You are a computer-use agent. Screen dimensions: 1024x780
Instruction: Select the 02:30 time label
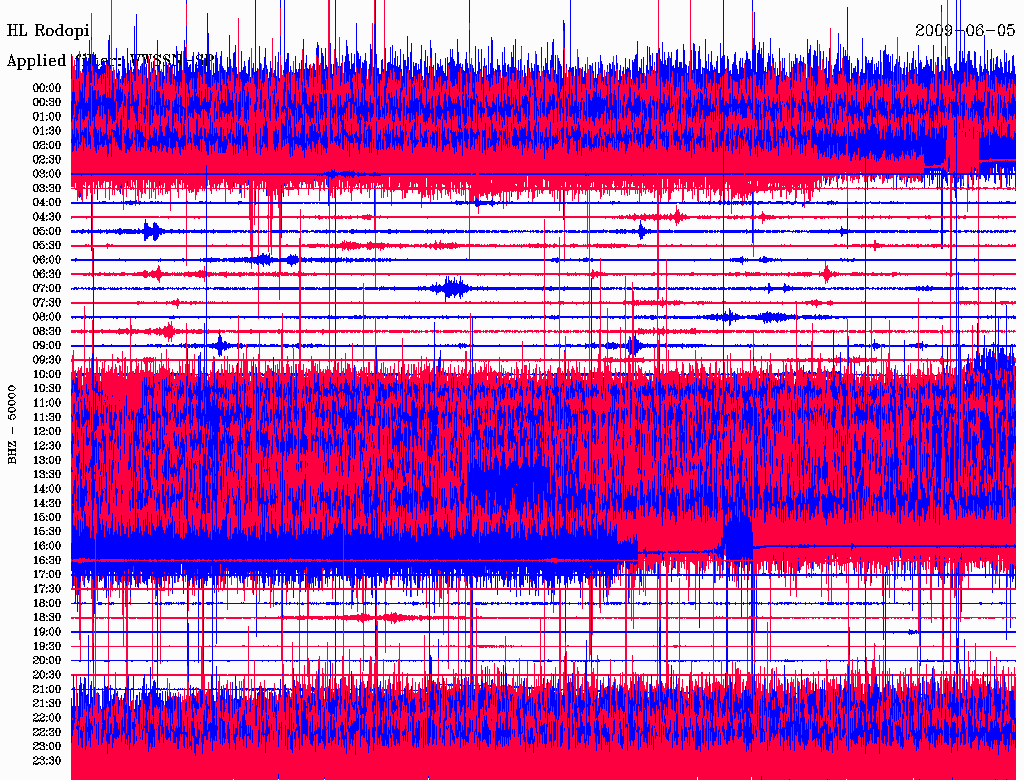[47, 160]
